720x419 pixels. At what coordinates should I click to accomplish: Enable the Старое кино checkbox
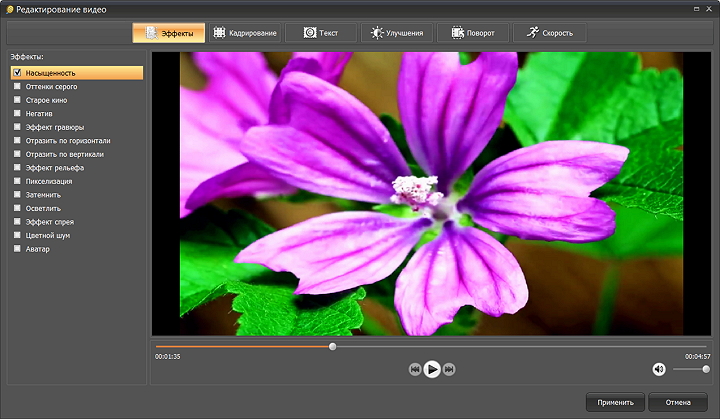tap(17, 100)
